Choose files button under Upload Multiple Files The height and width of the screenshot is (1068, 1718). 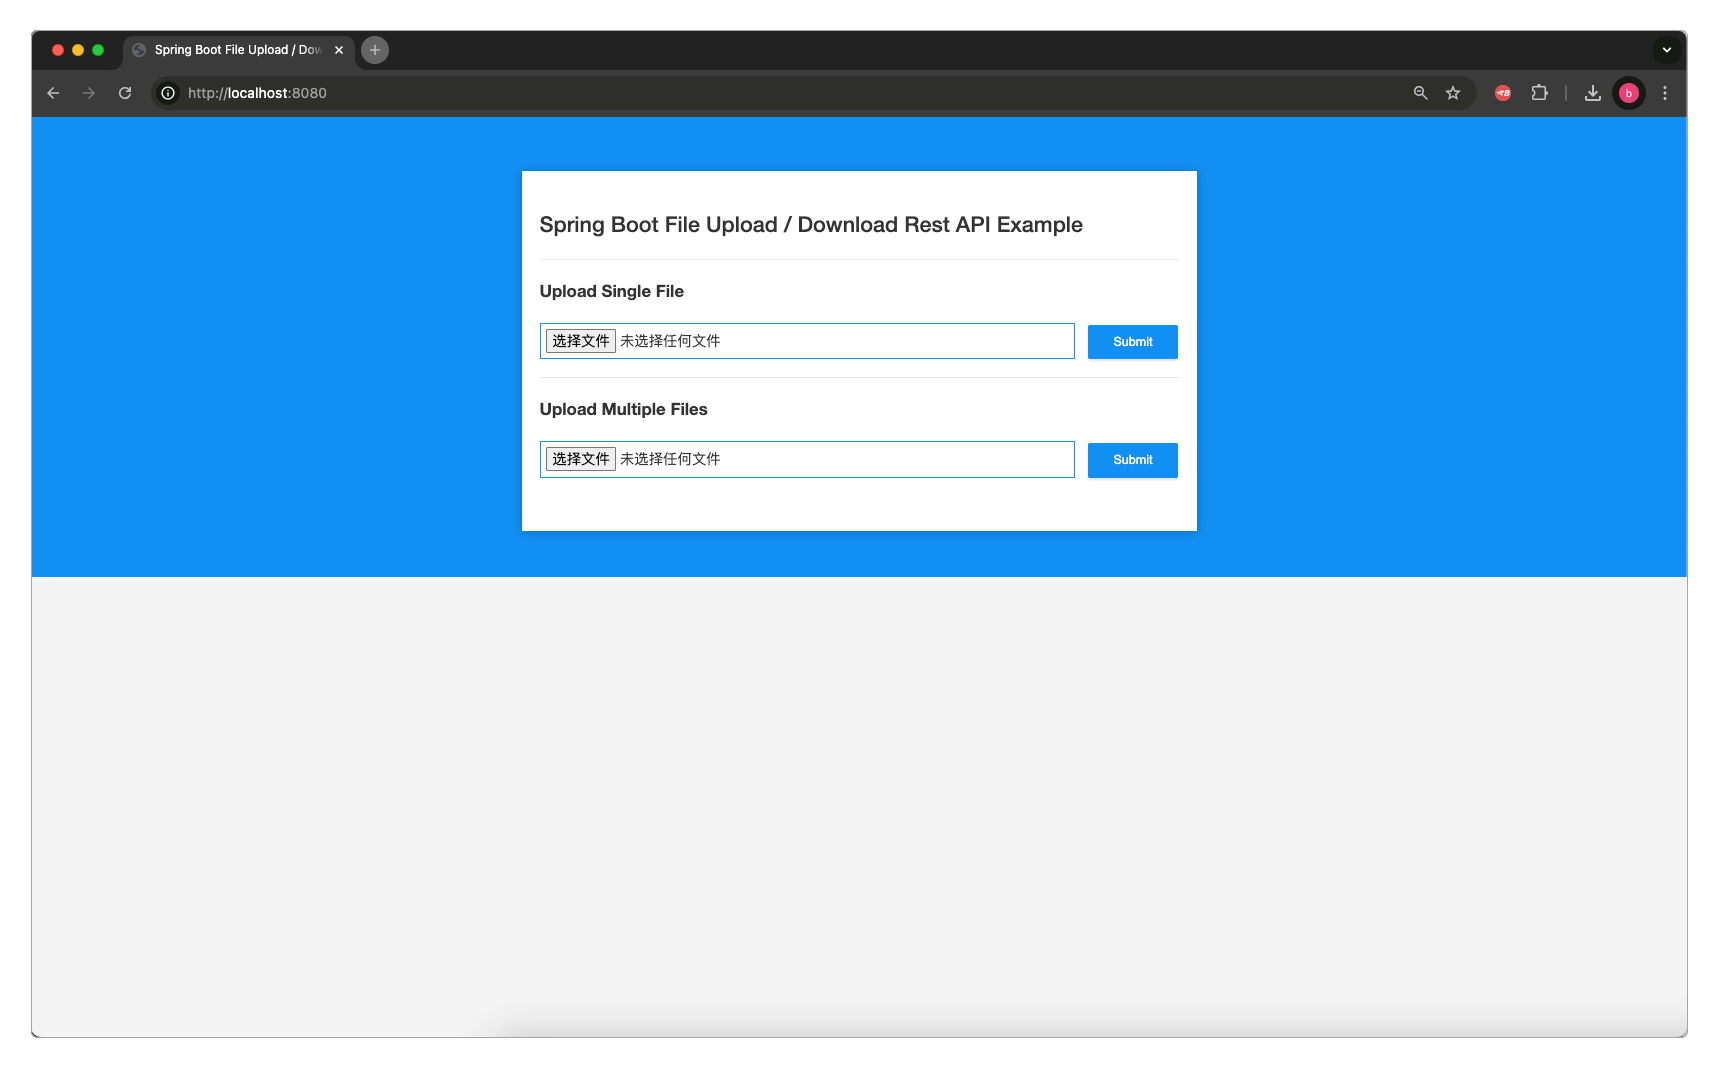tap(581, 459)
